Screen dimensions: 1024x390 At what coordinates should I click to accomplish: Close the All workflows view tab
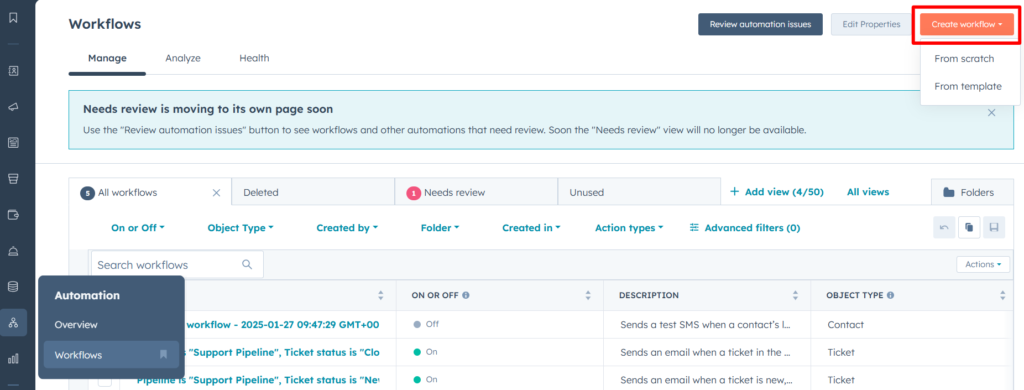point(217,193)
